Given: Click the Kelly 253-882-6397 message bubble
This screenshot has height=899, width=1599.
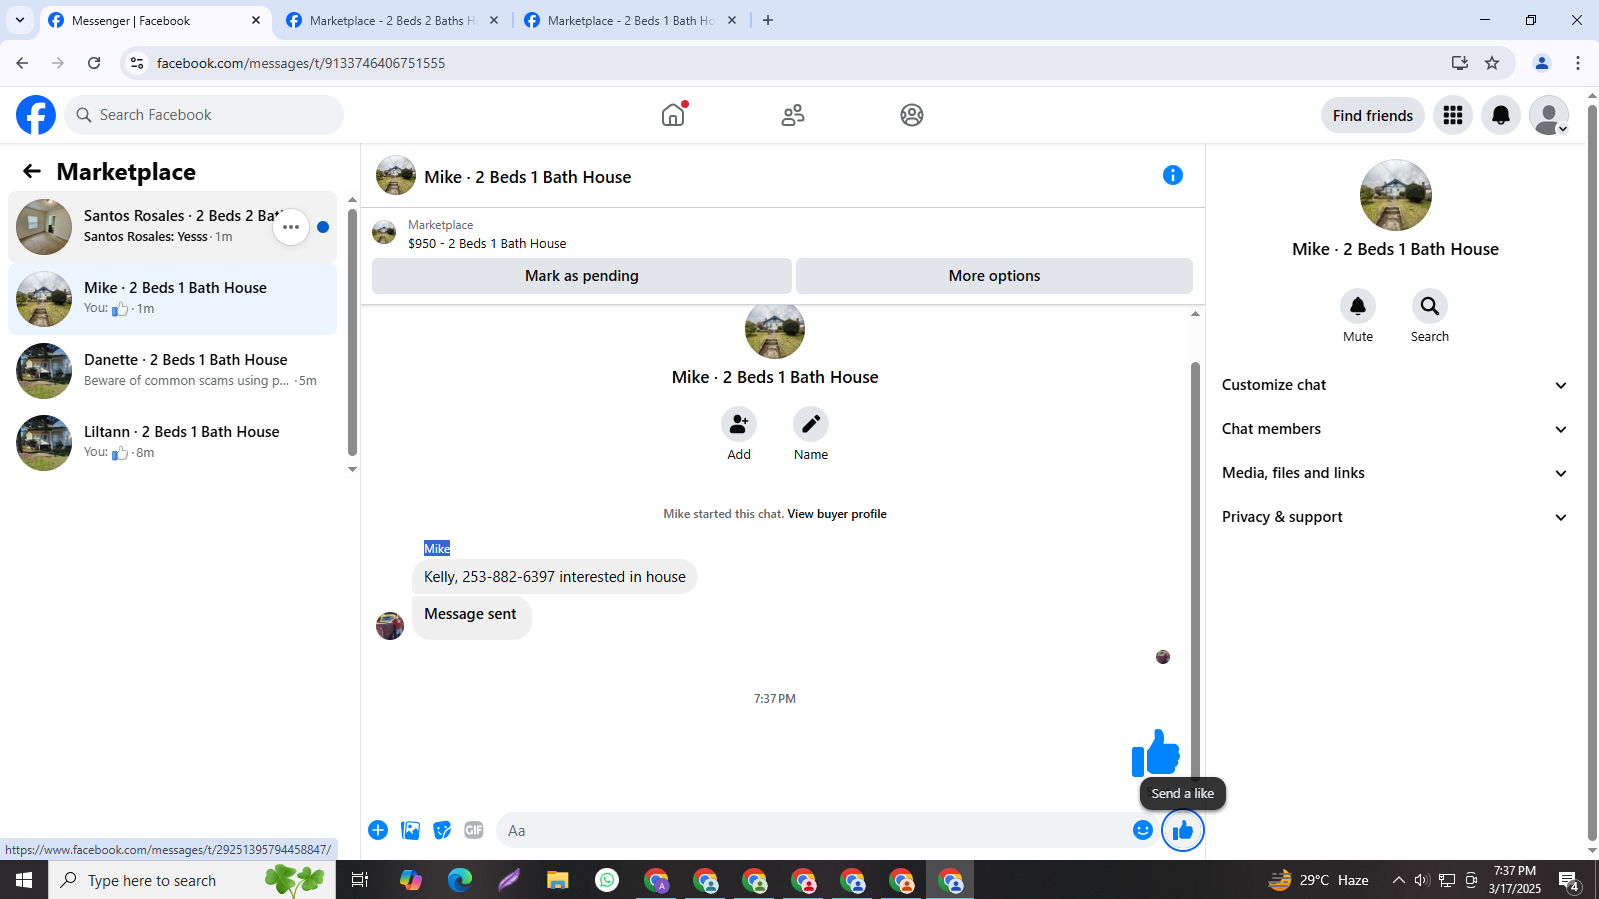Looking at the screenshot, I should (555, 577).
